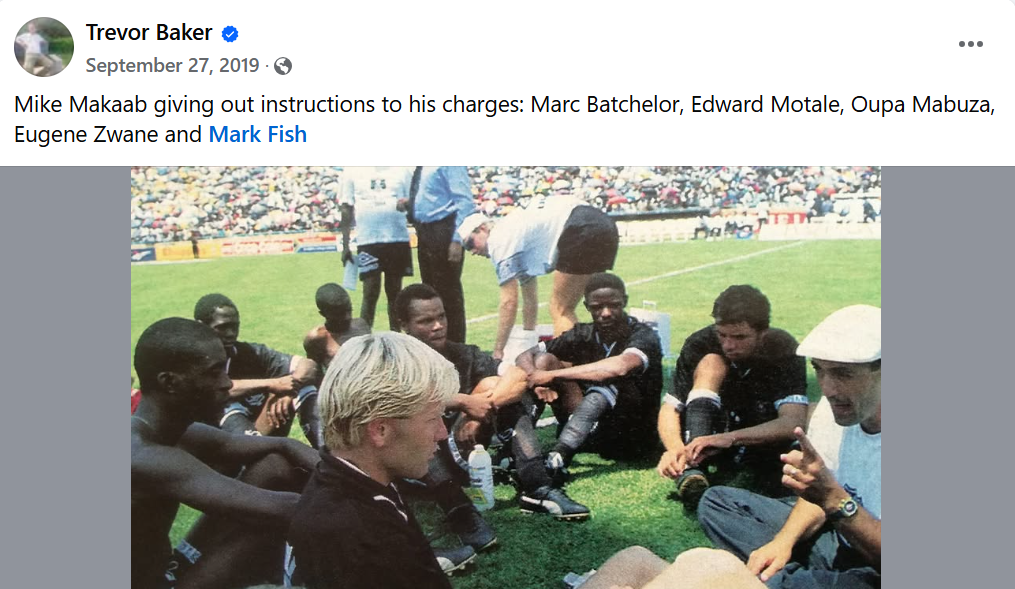Follow the Mark Fish tagged link
Image resolution: width=1015 pixels, height=589 pixels.
tap(257, 134)
